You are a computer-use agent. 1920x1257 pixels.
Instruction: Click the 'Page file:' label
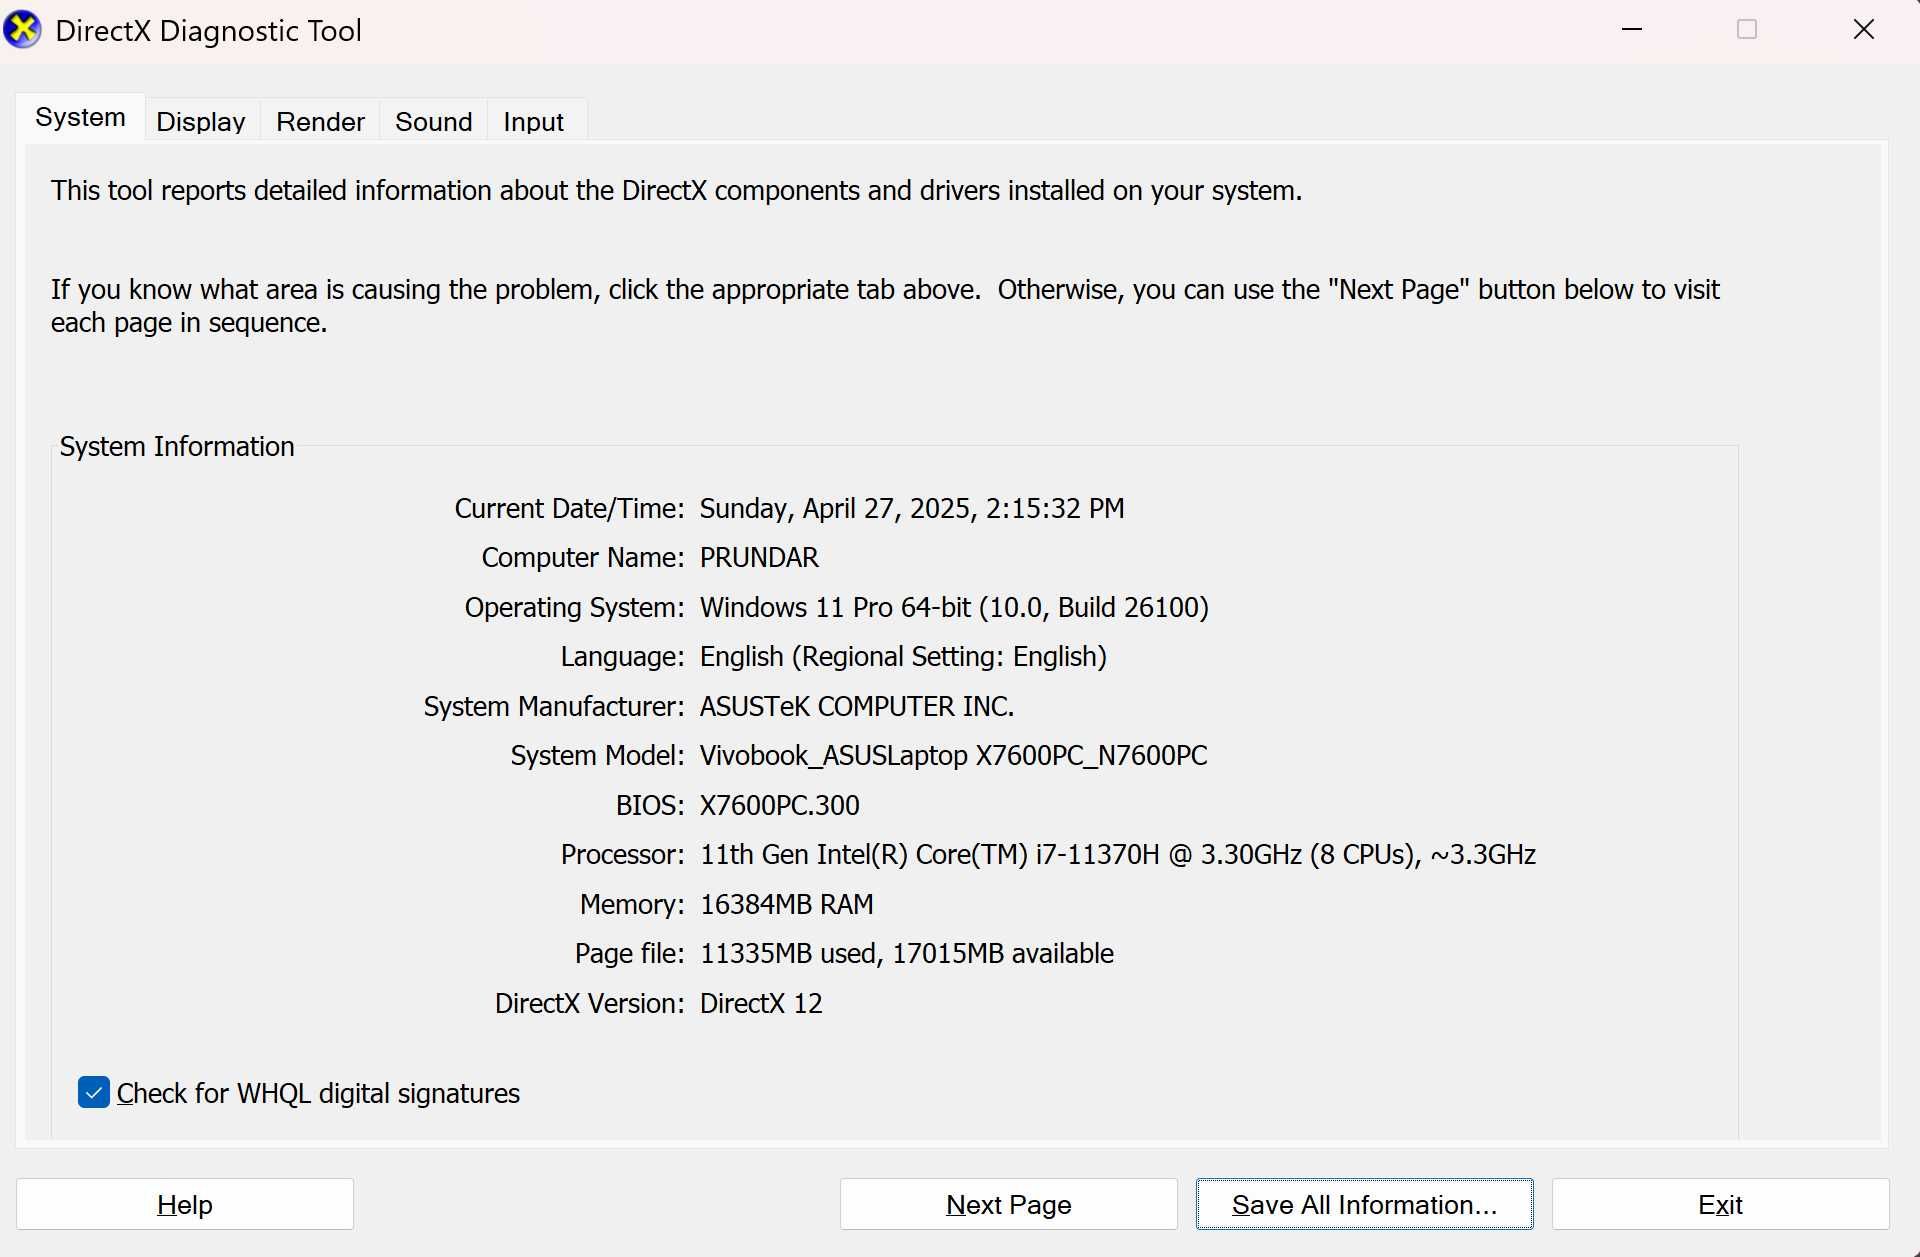tap(629, 953)
